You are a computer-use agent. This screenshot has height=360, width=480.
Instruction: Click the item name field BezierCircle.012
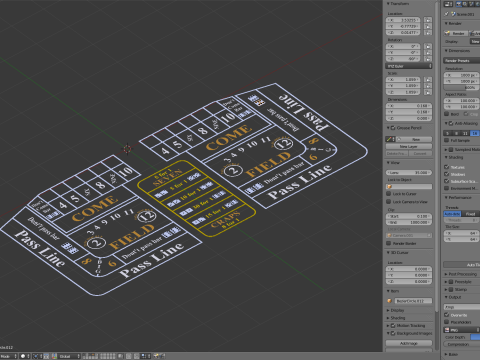pos(413,301)
